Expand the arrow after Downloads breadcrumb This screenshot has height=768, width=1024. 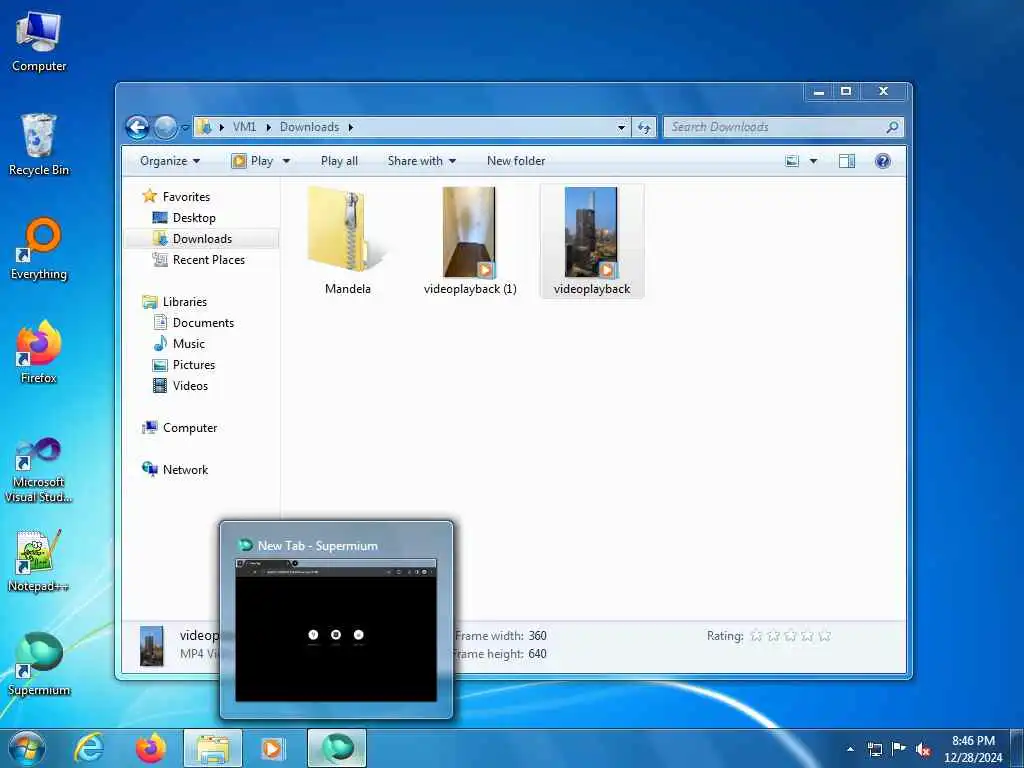coord(351,127)
